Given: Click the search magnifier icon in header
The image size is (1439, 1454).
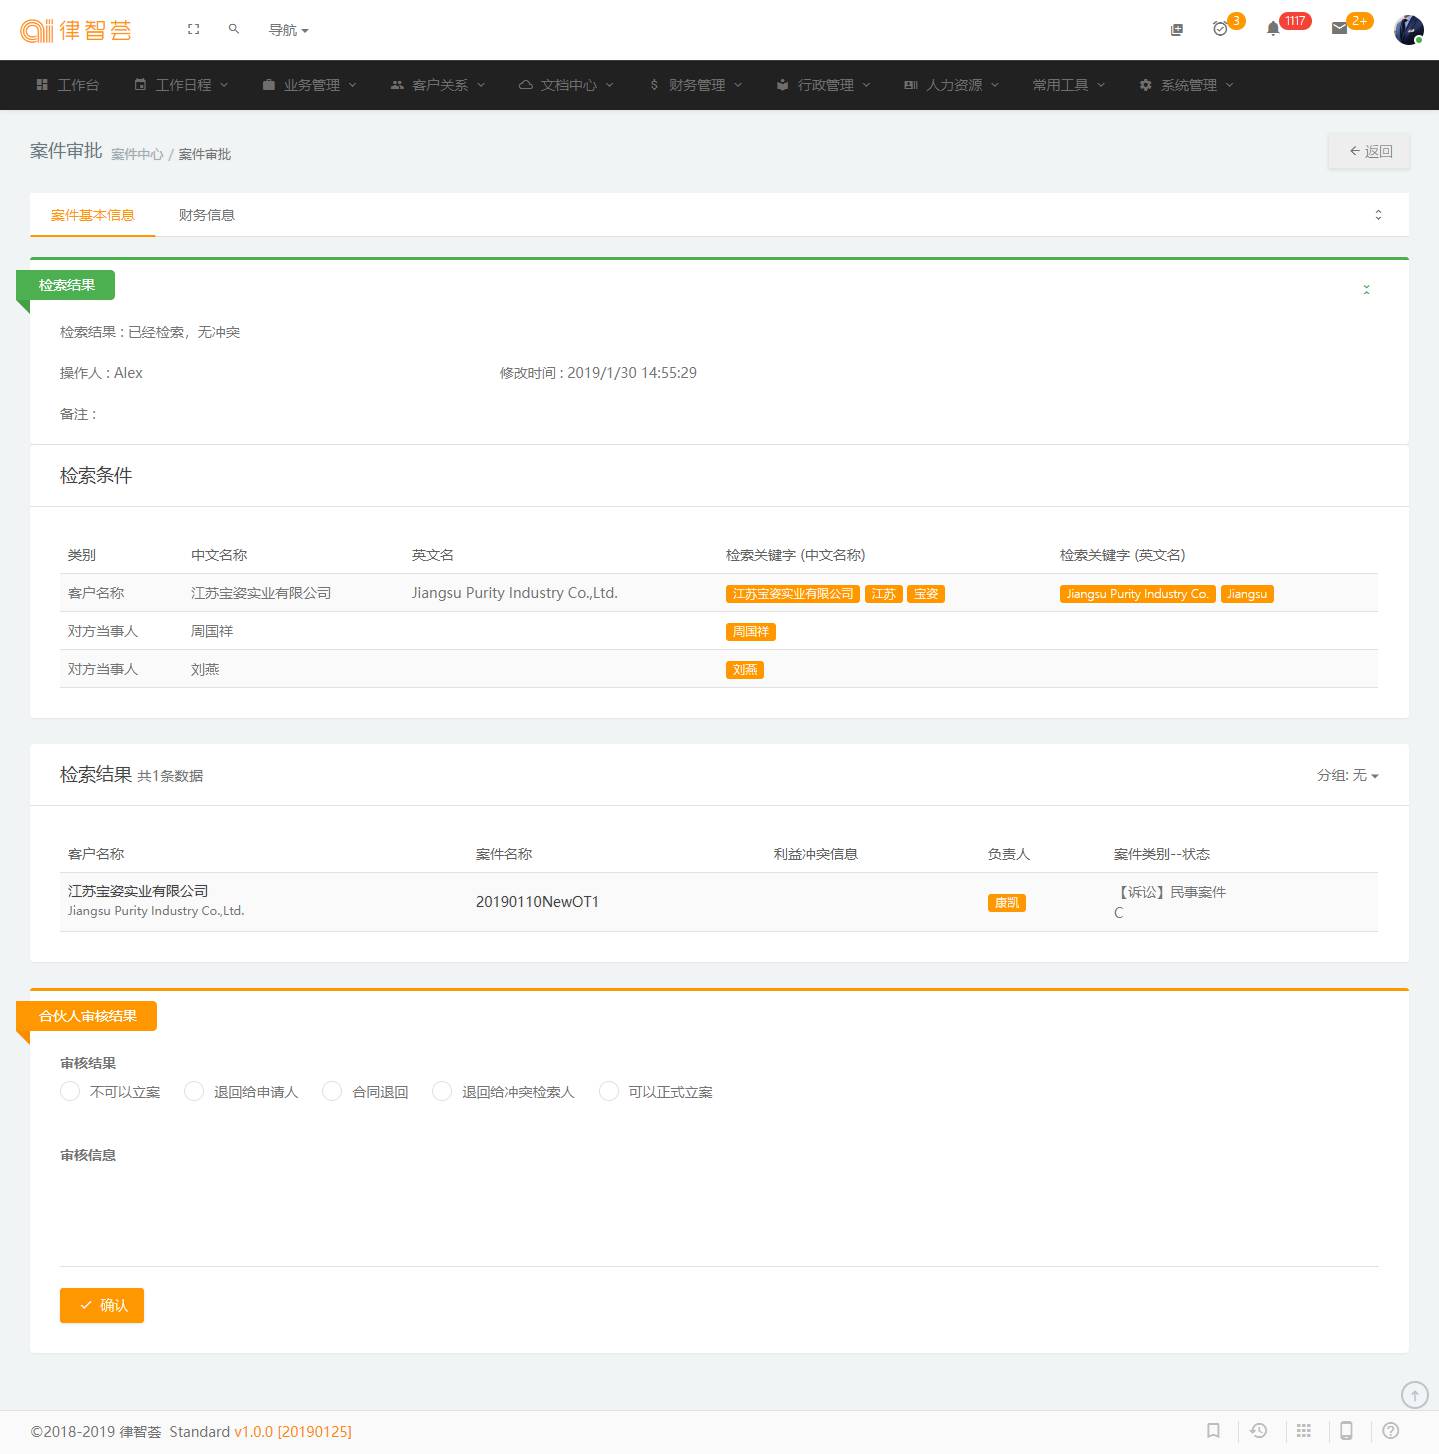Looking at the screenshot, I should [234, 30].
